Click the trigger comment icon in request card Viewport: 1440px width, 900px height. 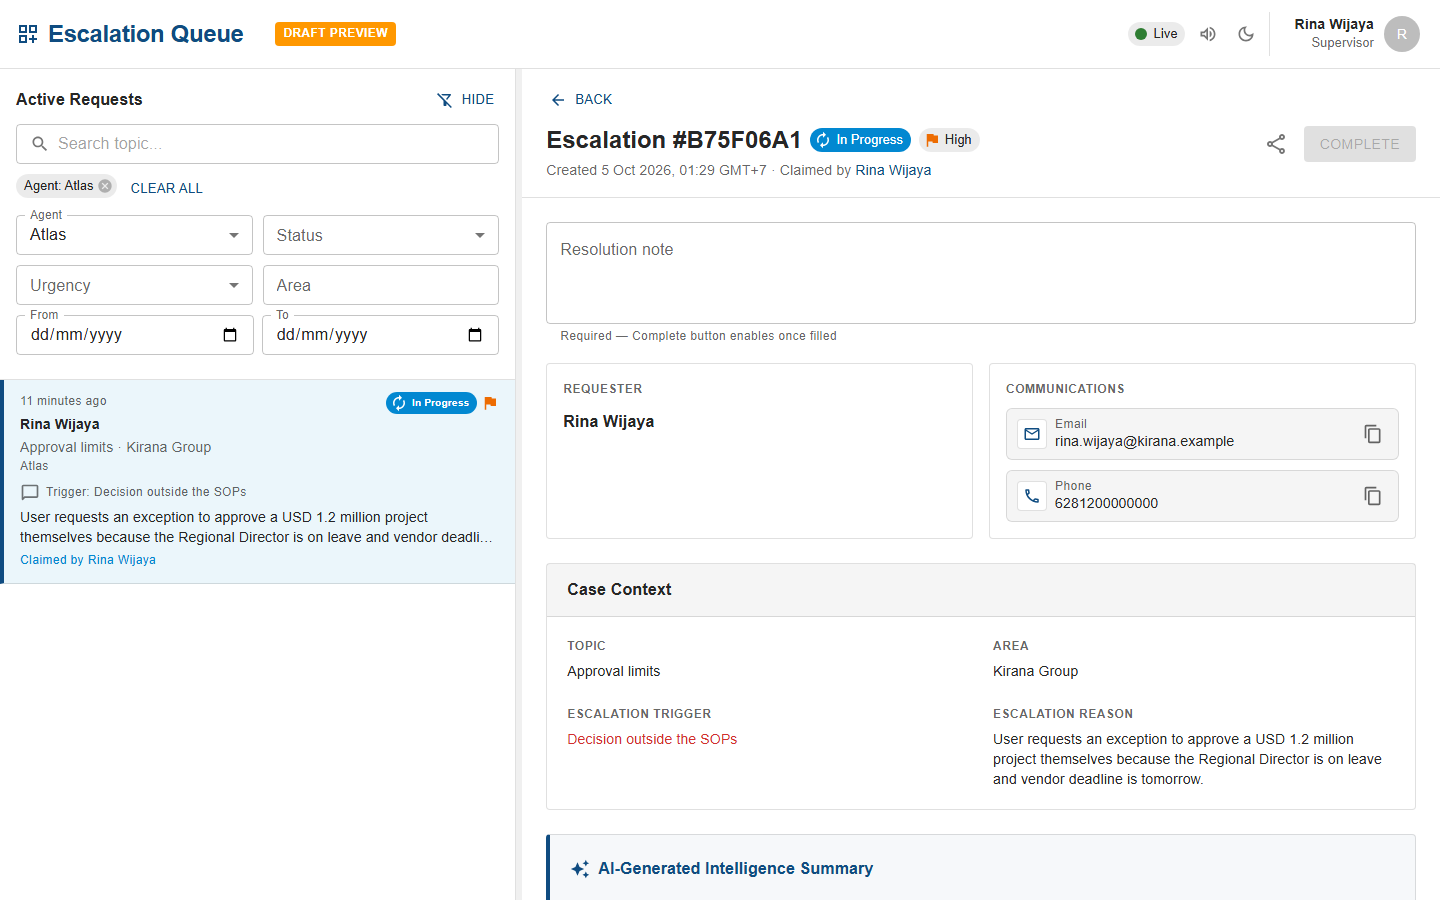pyautogui.click(x=30, y=492)
